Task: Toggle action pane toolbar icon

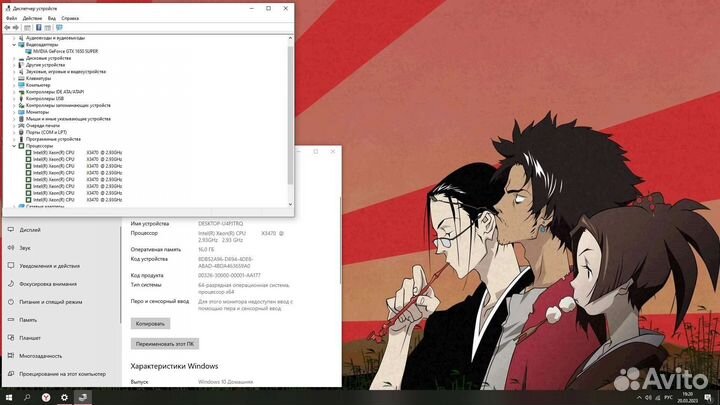Action: (x=48, y=28)
